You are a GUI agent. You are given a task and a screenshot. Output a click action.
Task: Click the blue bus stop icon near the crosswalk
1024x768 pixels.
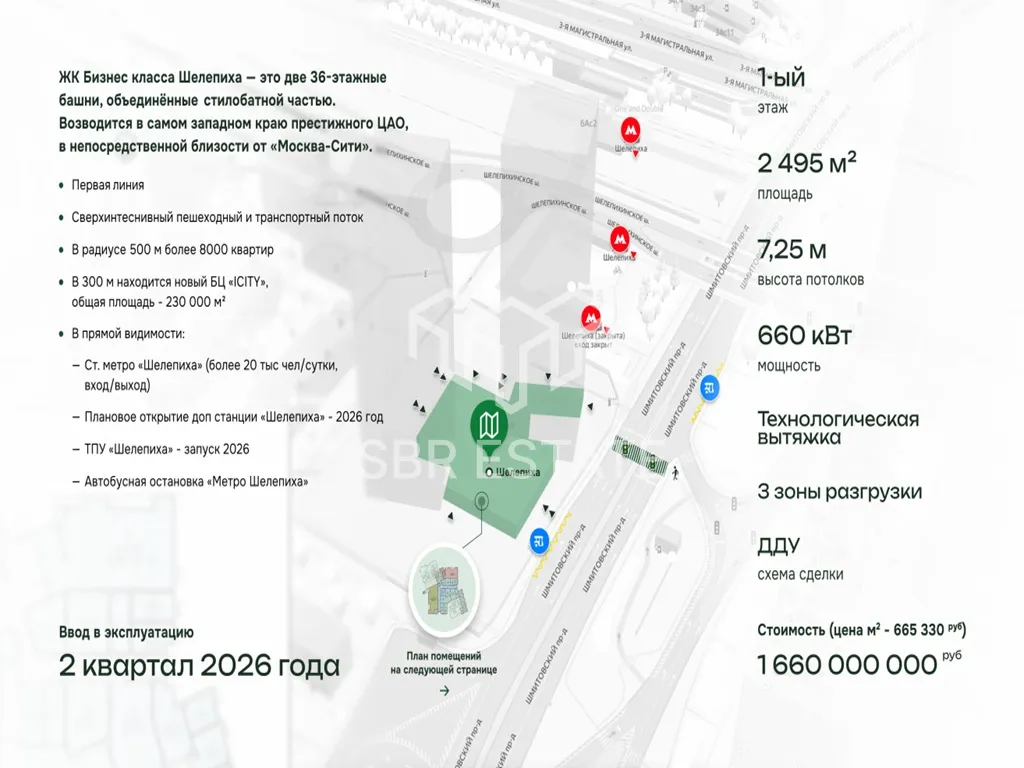(710, 388)
